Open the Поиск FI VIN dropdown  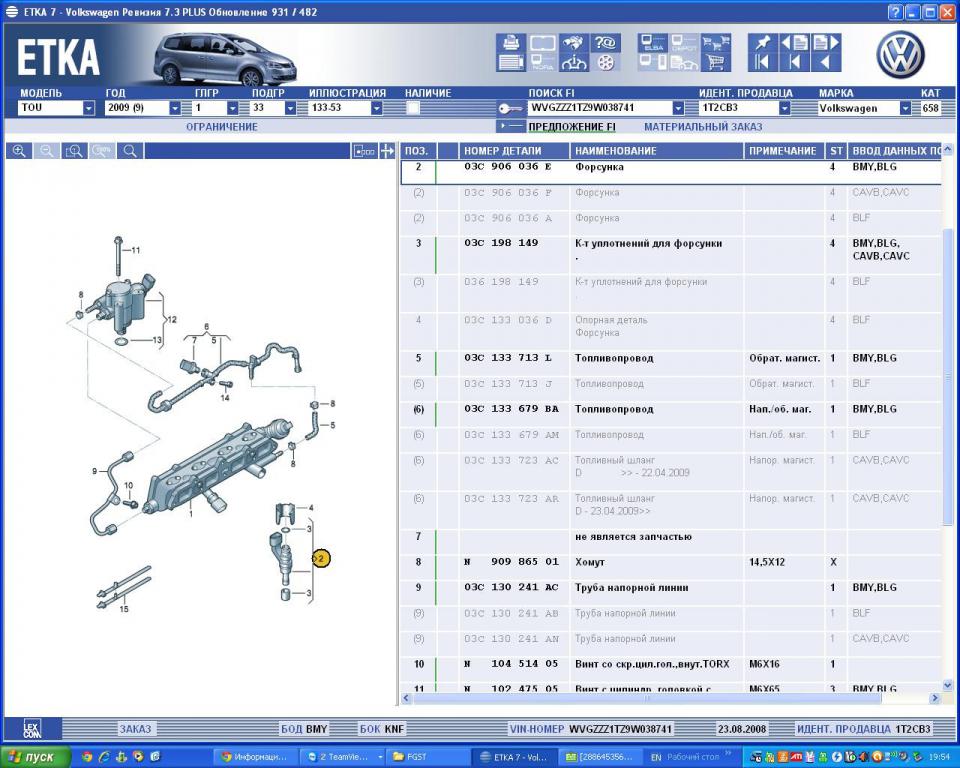(678, 108)
